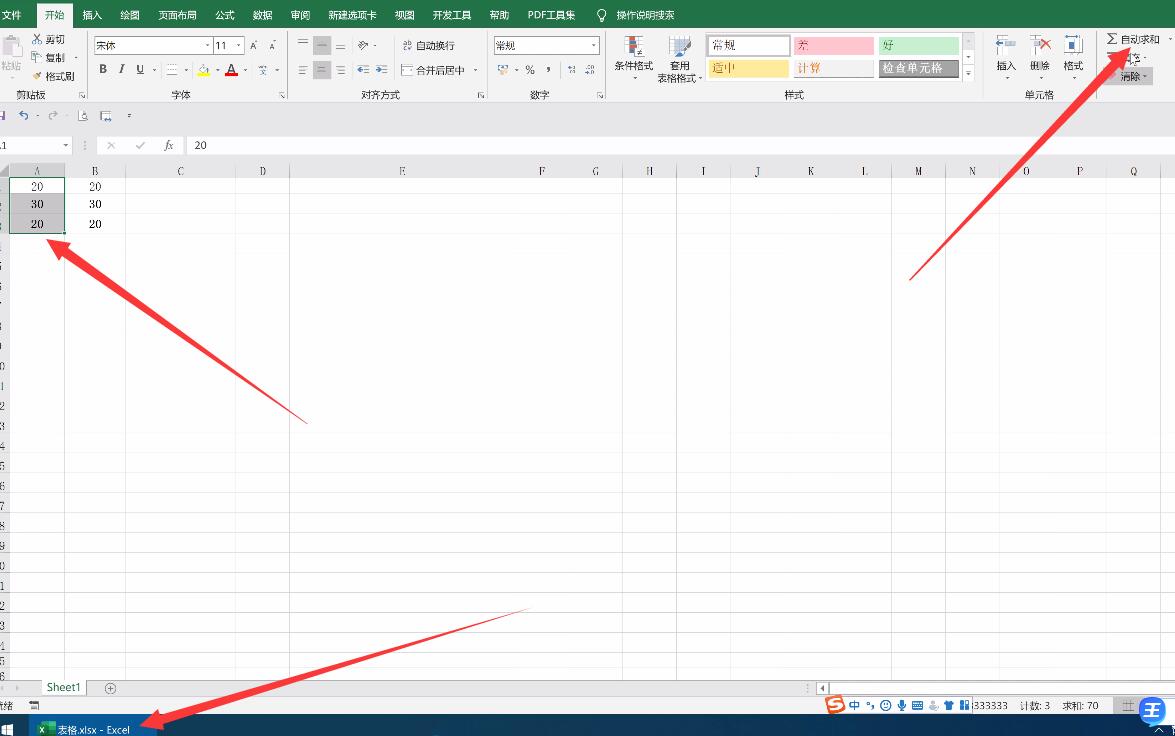Open the File (文件) tab

12,15
